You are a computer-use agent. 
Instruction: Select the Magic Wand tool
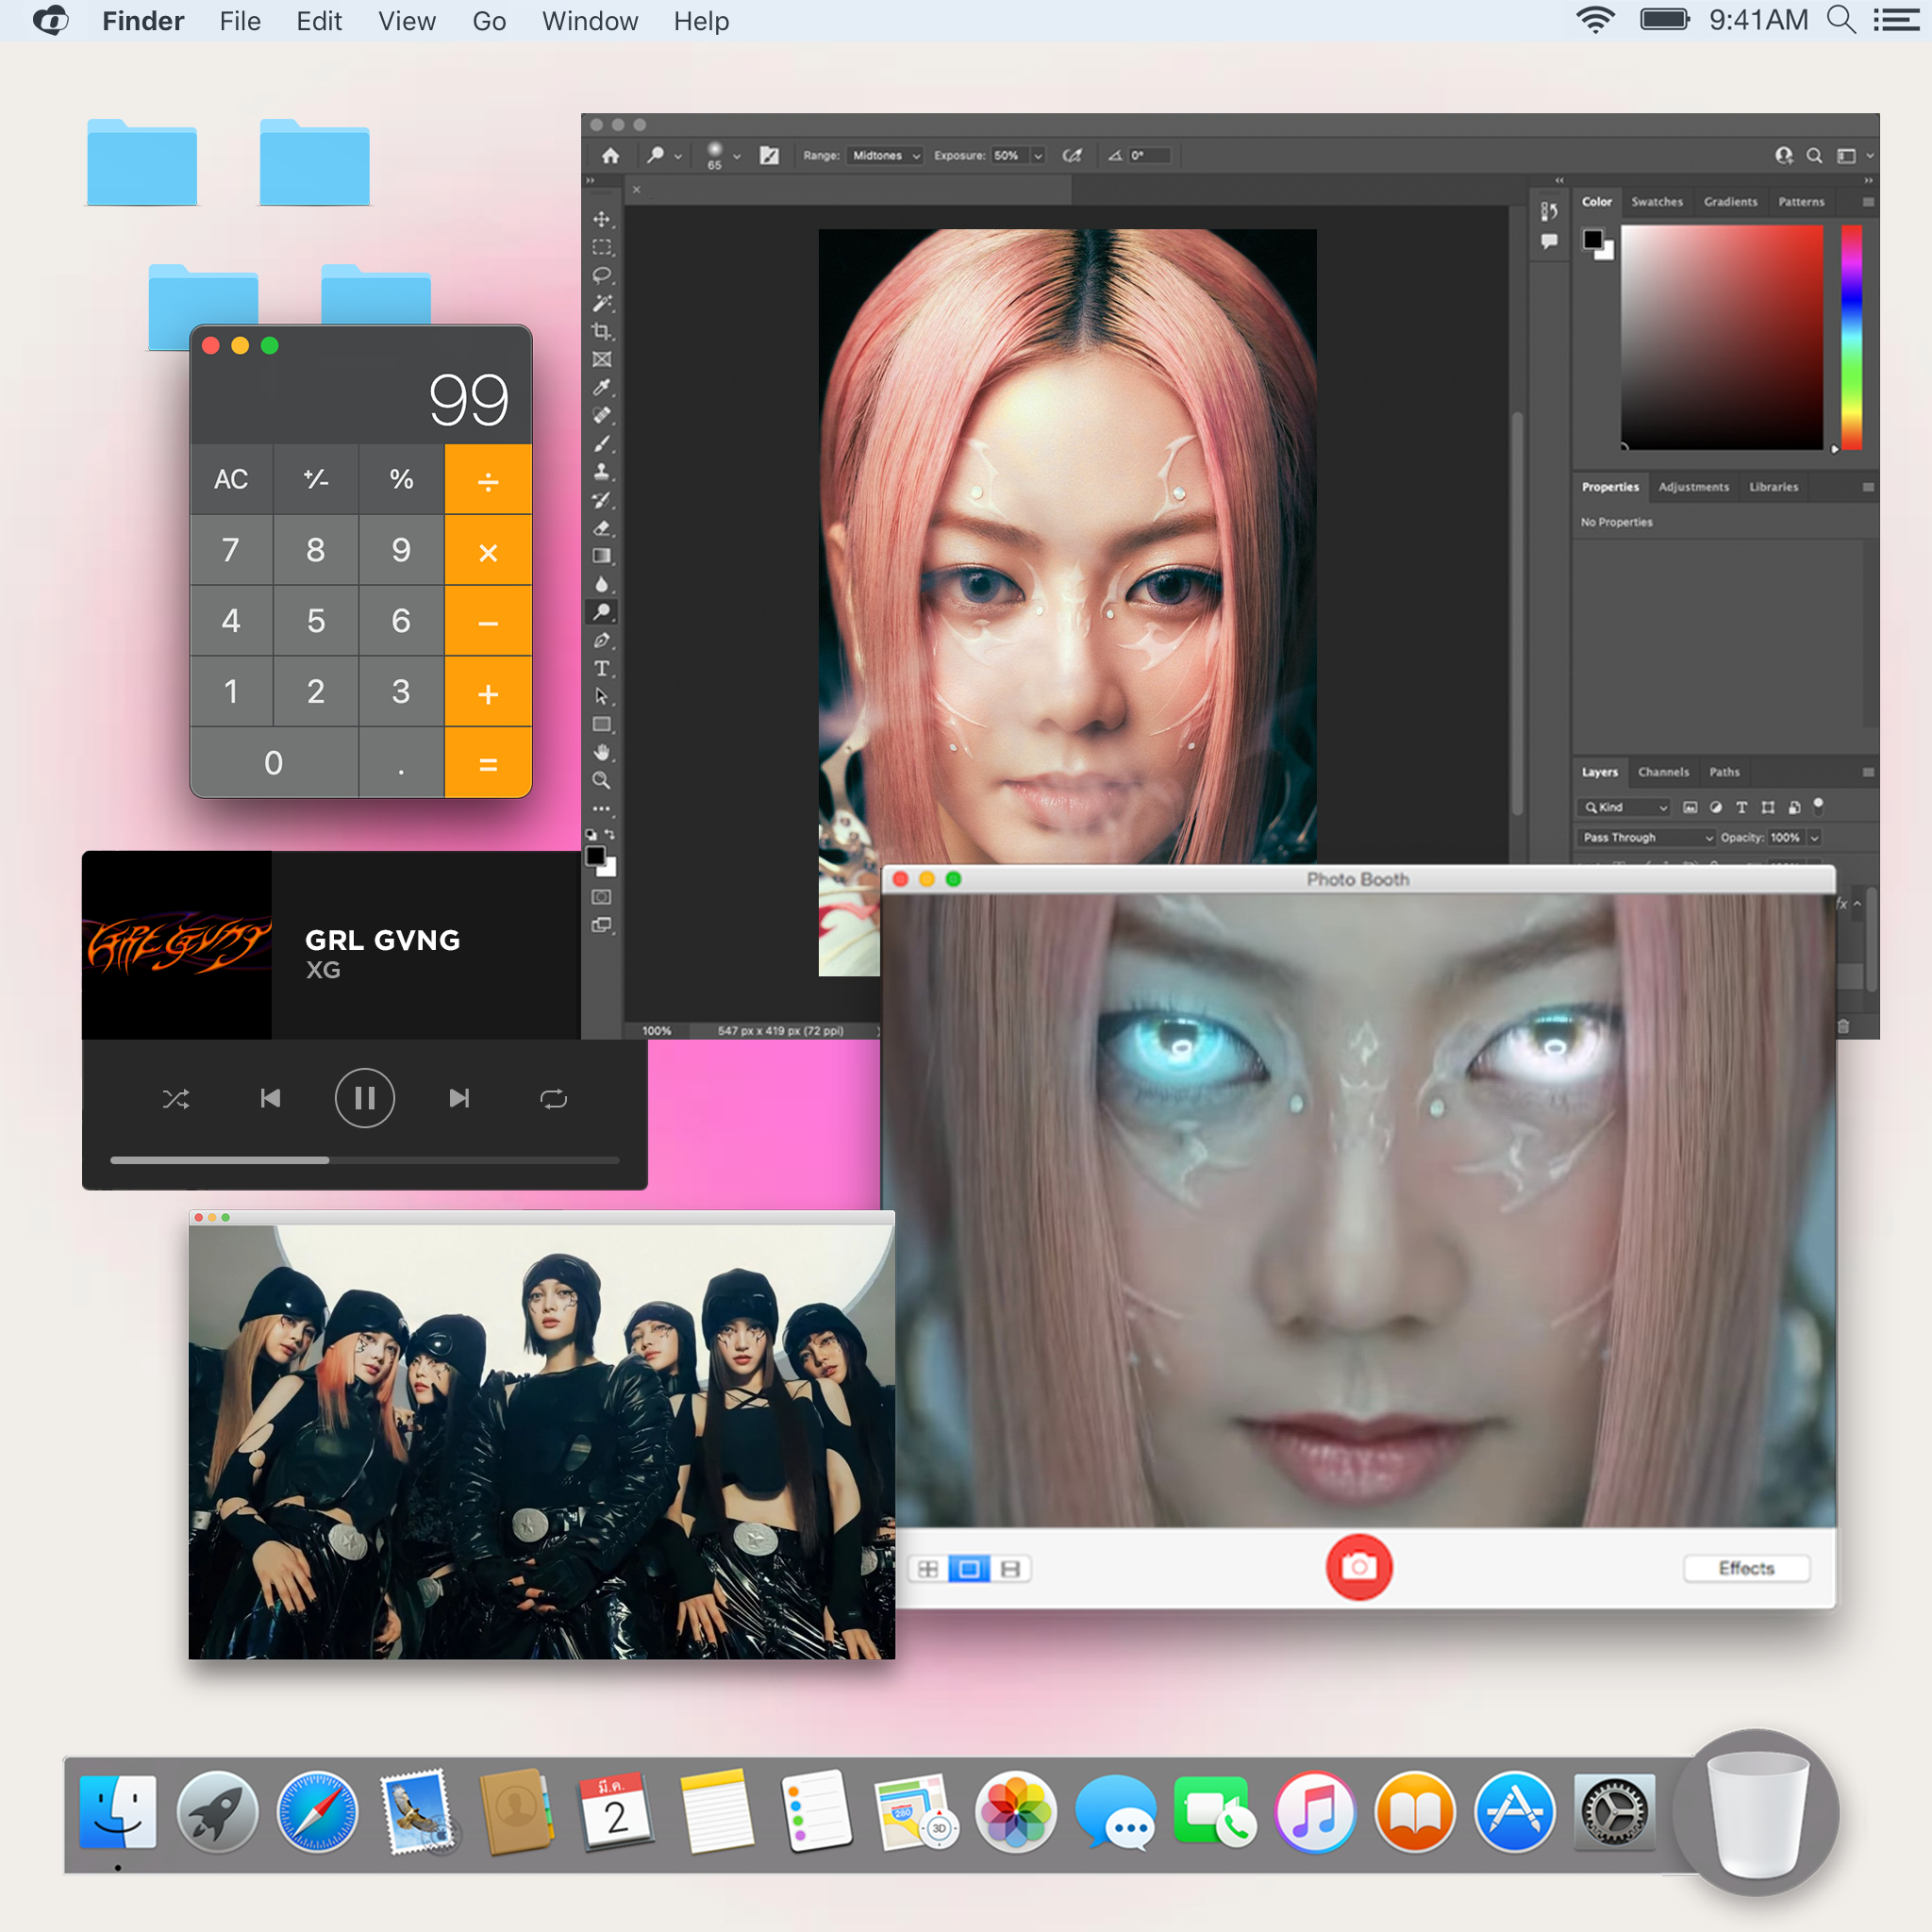click(601, 303)
